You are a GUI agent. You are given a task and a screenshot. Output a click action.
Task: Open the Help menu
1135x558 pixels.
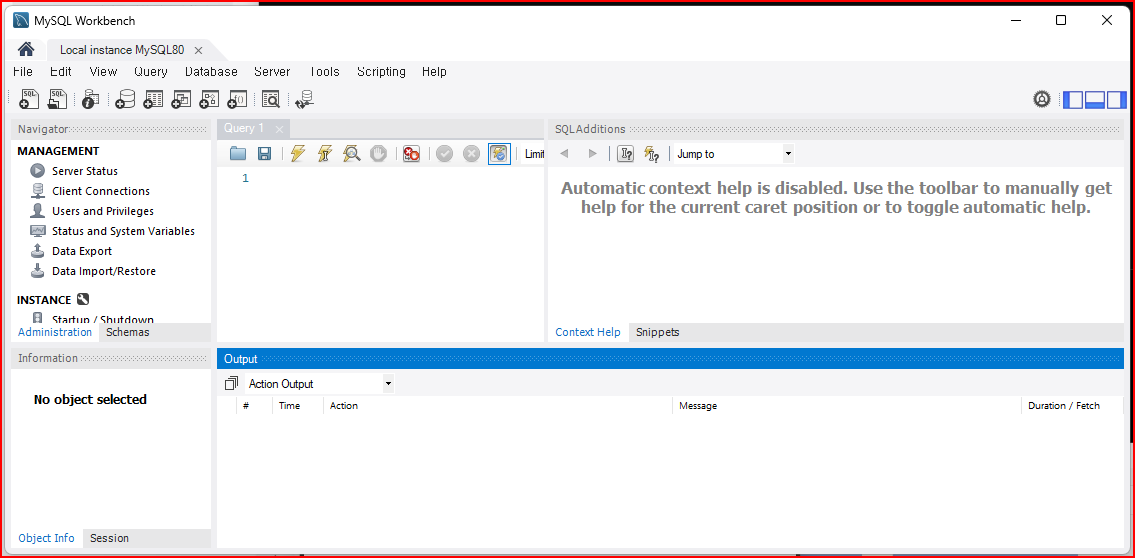click(434, 72)
